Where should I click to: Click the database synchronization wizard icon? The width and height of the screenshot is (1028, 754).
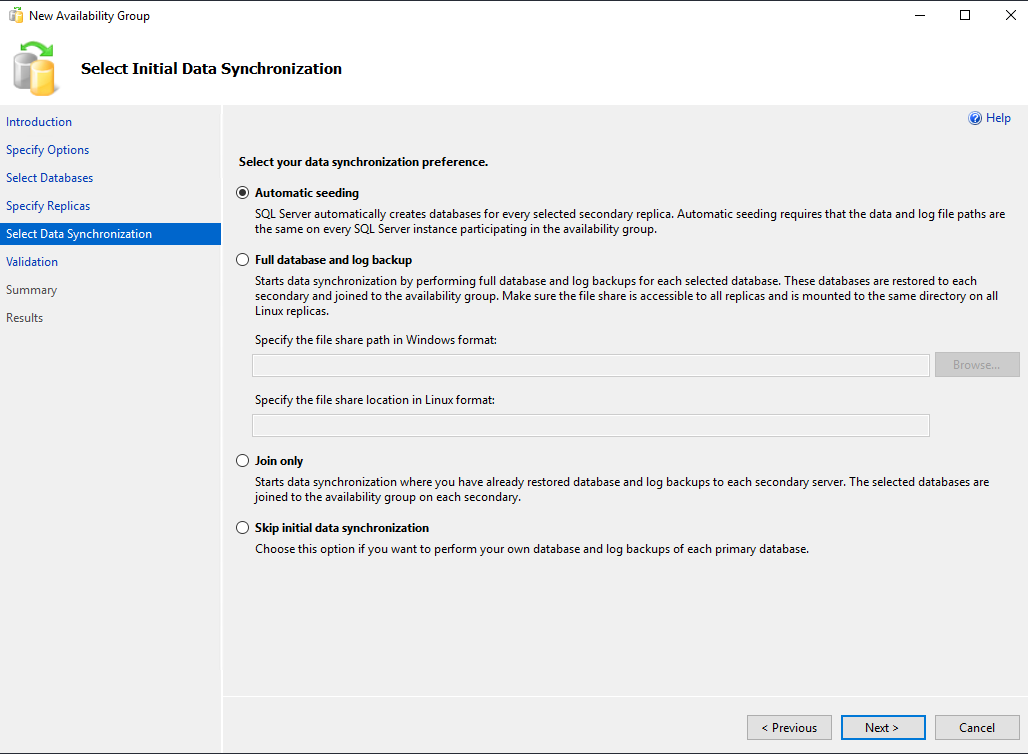(34, 69)
